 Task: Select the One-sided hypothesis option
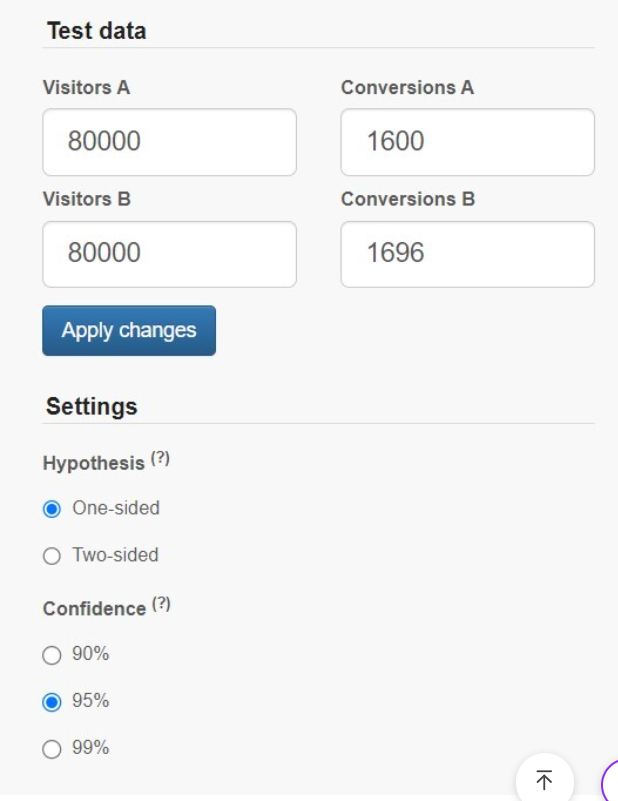[52, 509]
